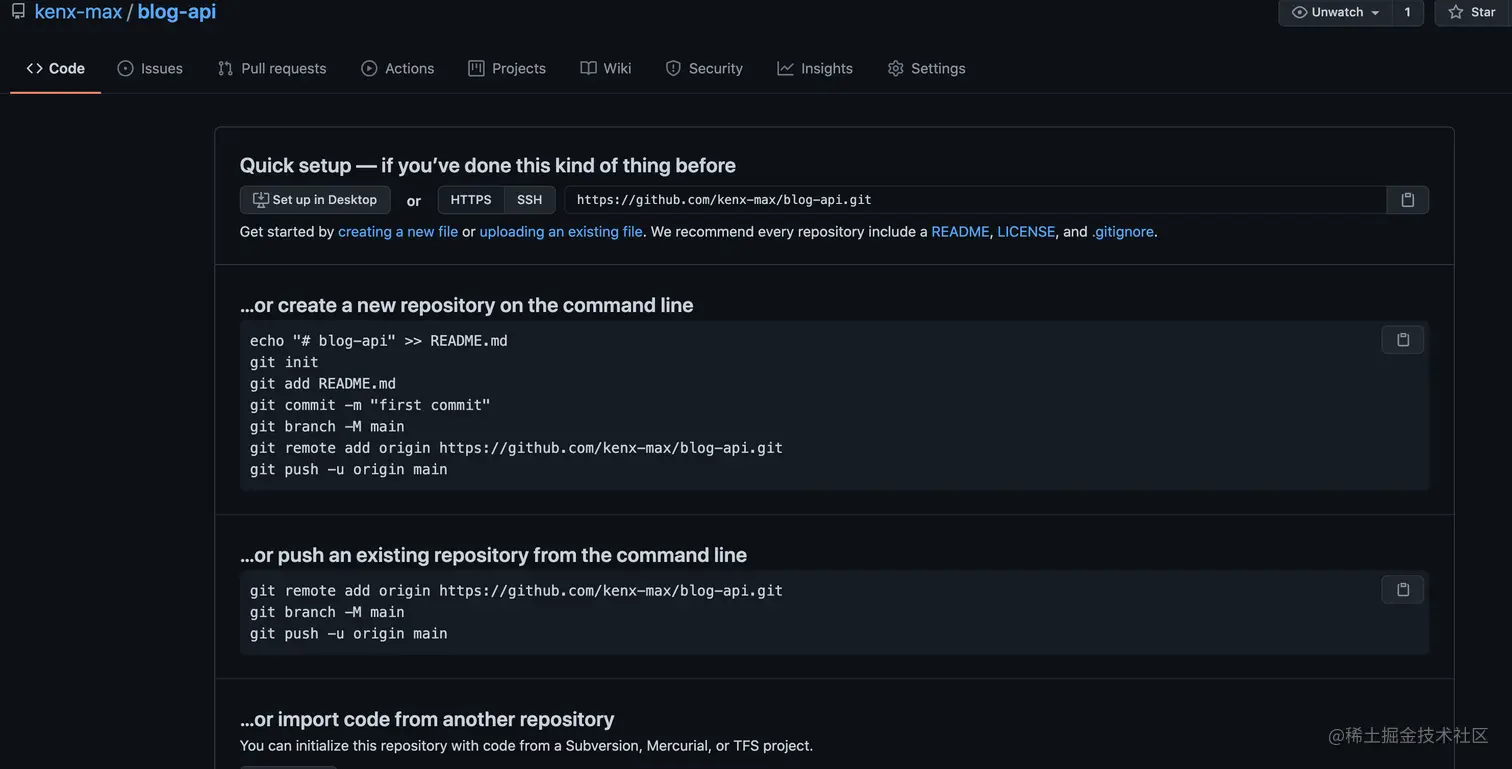Open the blog-api repository link

tap(177, 12)
